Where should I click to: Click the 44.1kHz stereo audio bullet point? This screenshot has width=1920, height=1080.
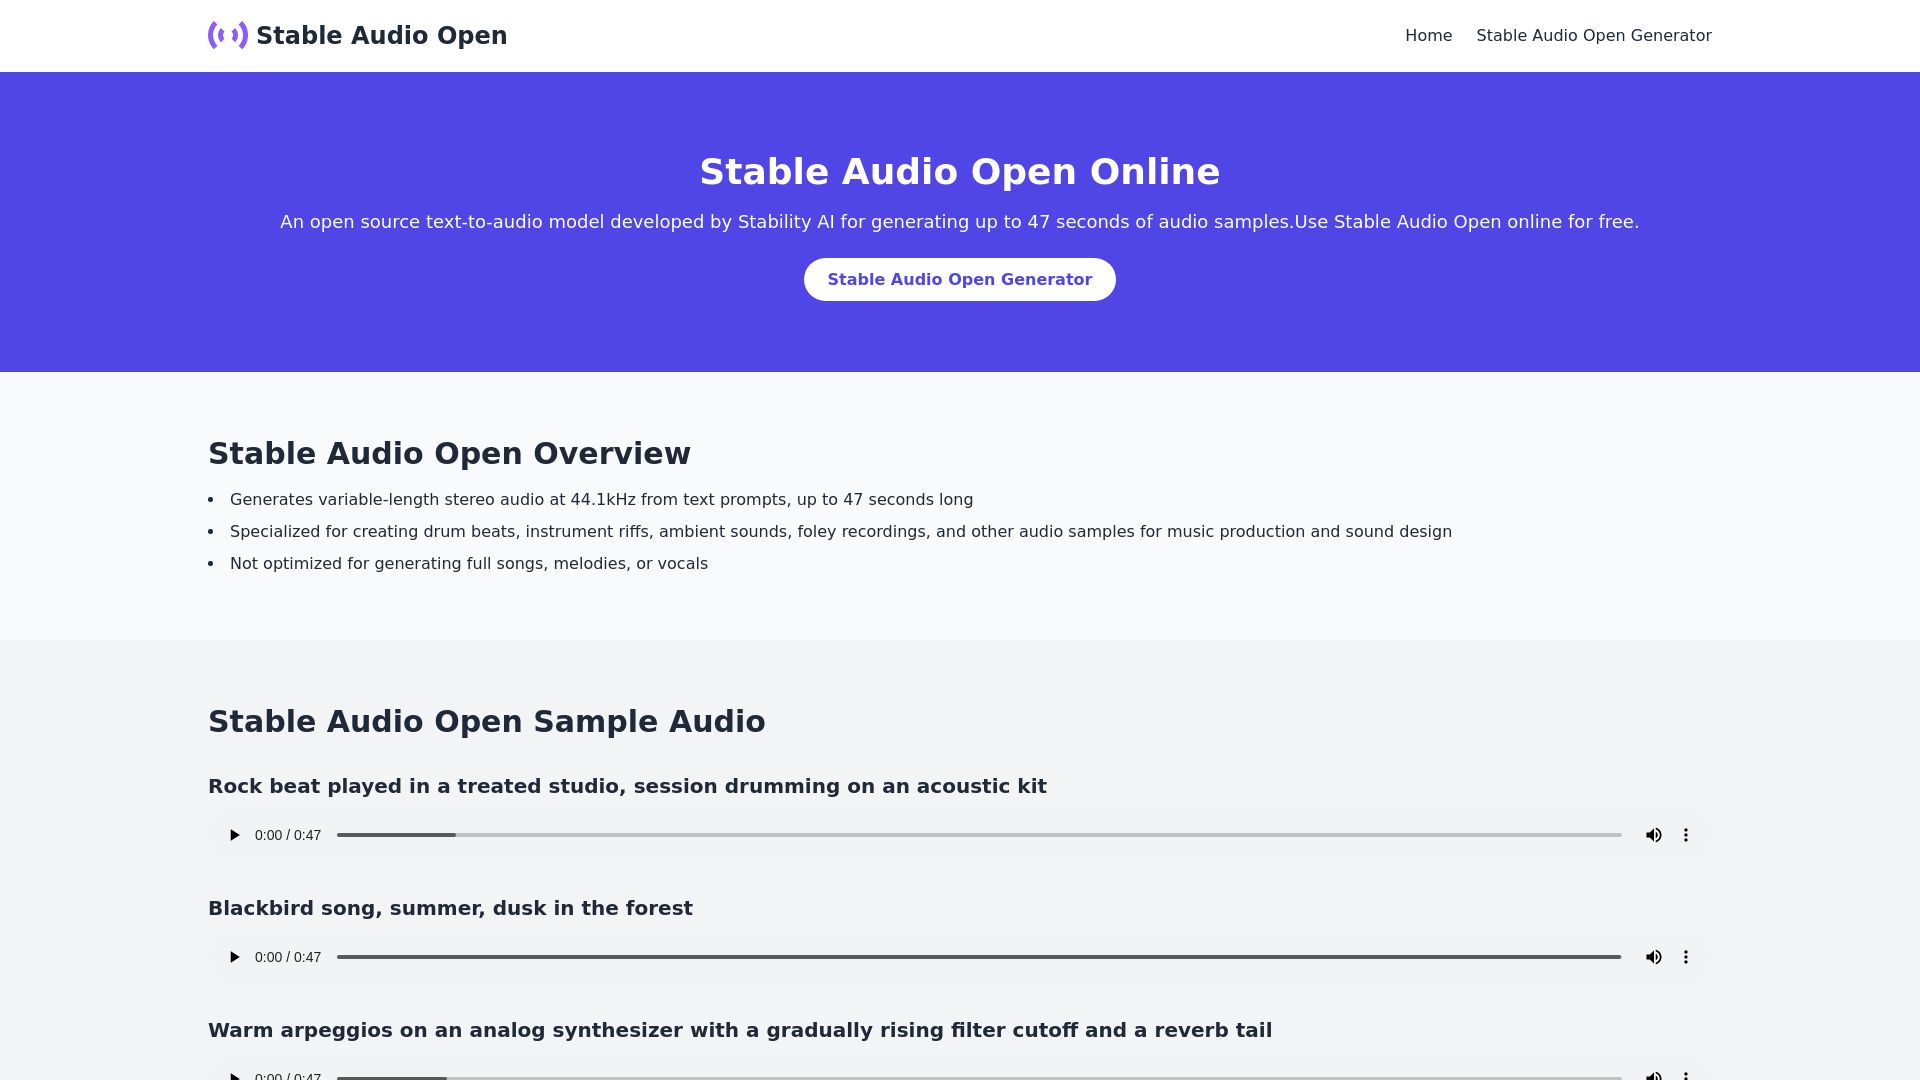tap(601, 499)
